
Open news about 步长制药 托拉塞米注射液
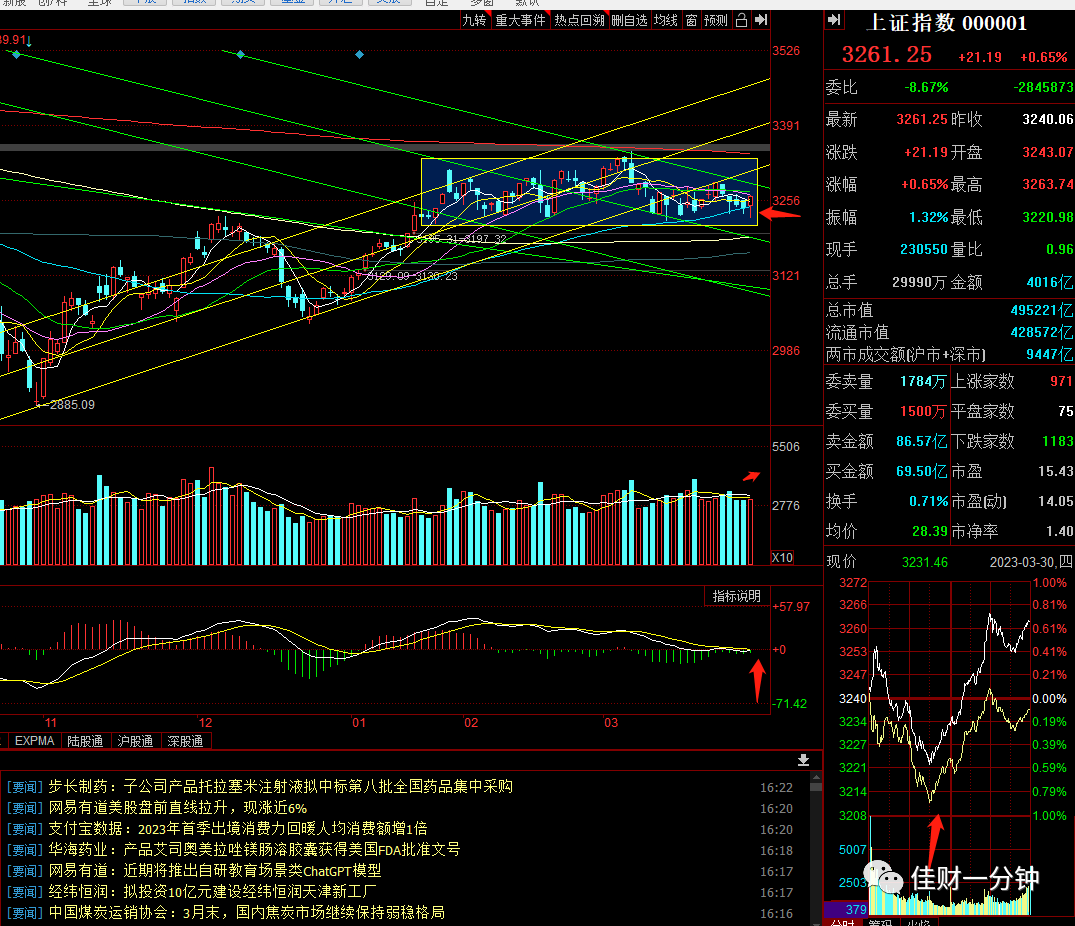click(280, 786)
